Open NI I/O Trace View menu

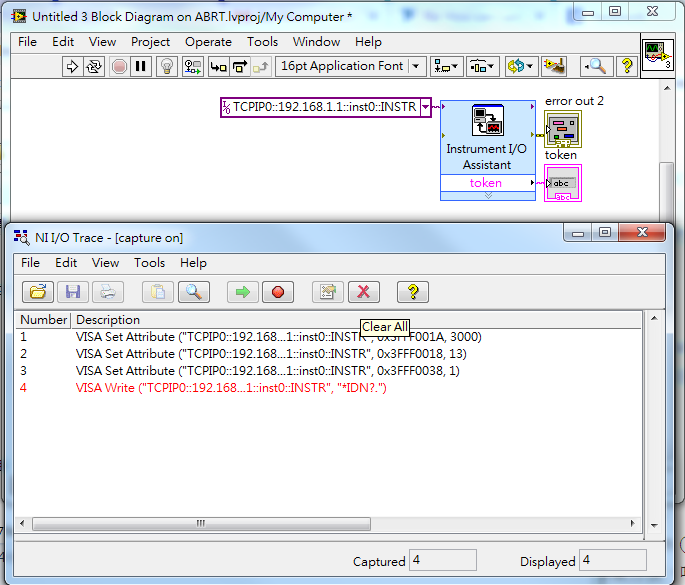click(x=105, y=263)
